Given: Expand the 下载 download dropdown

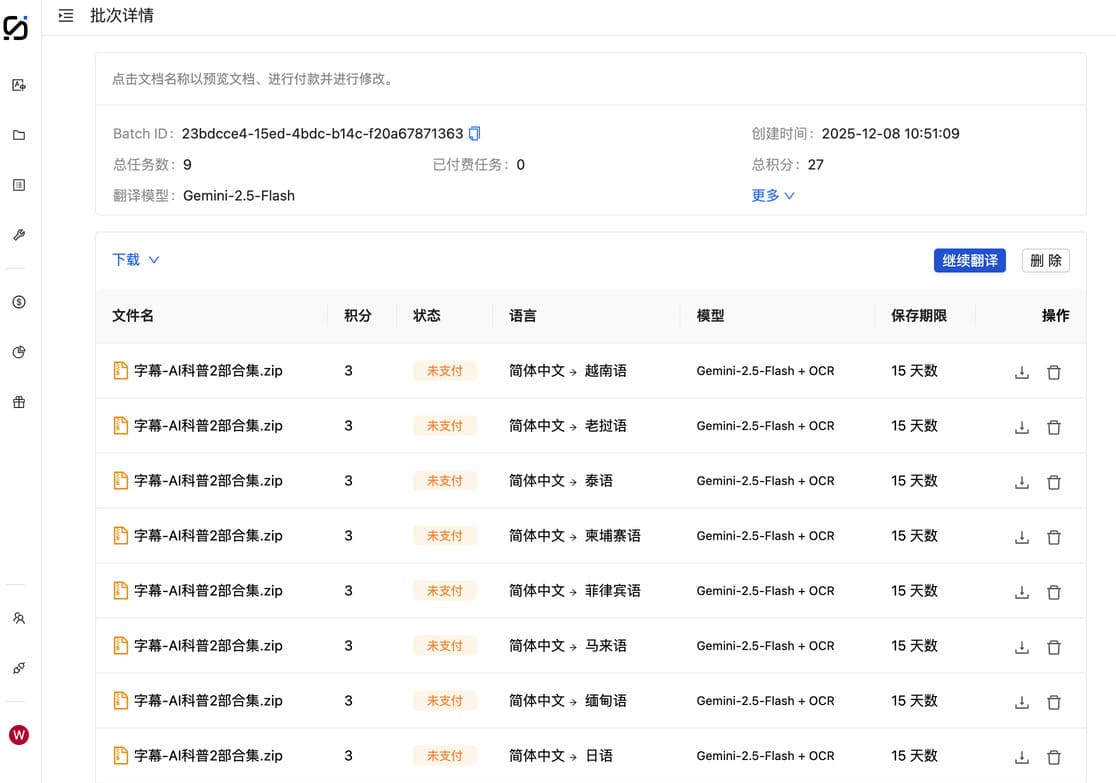Looking at the screenshot, I should 136,259.
